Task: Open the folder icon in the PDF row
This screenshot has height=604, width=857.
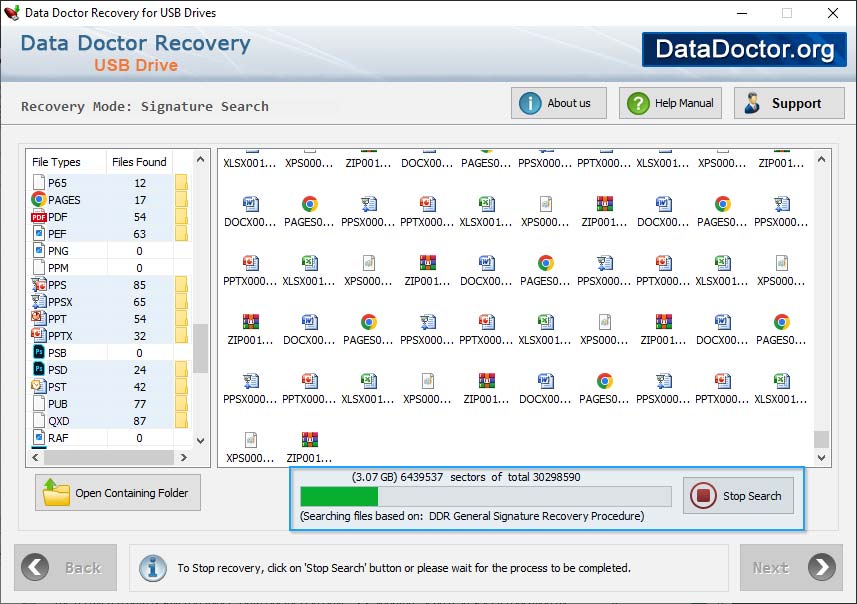Action: click(x=181, y=217)
